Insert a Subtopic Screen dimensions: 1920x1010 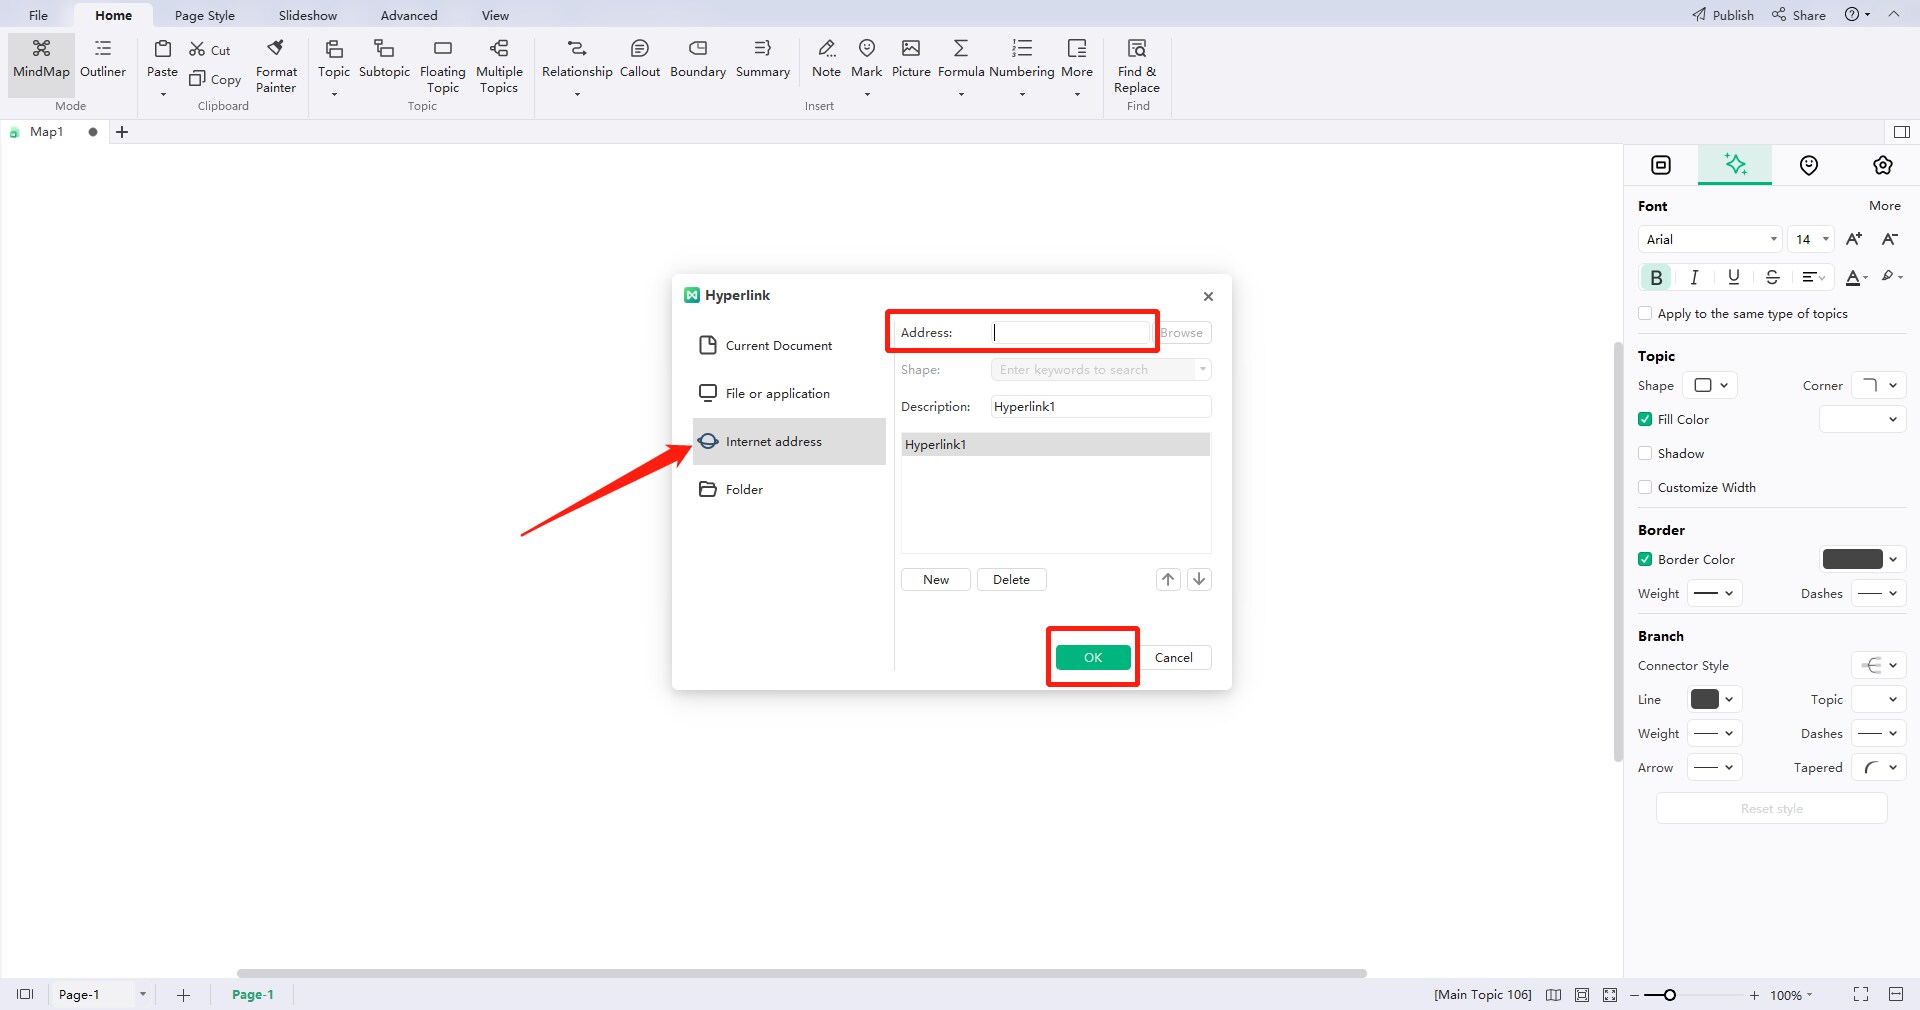click(384, 60)
